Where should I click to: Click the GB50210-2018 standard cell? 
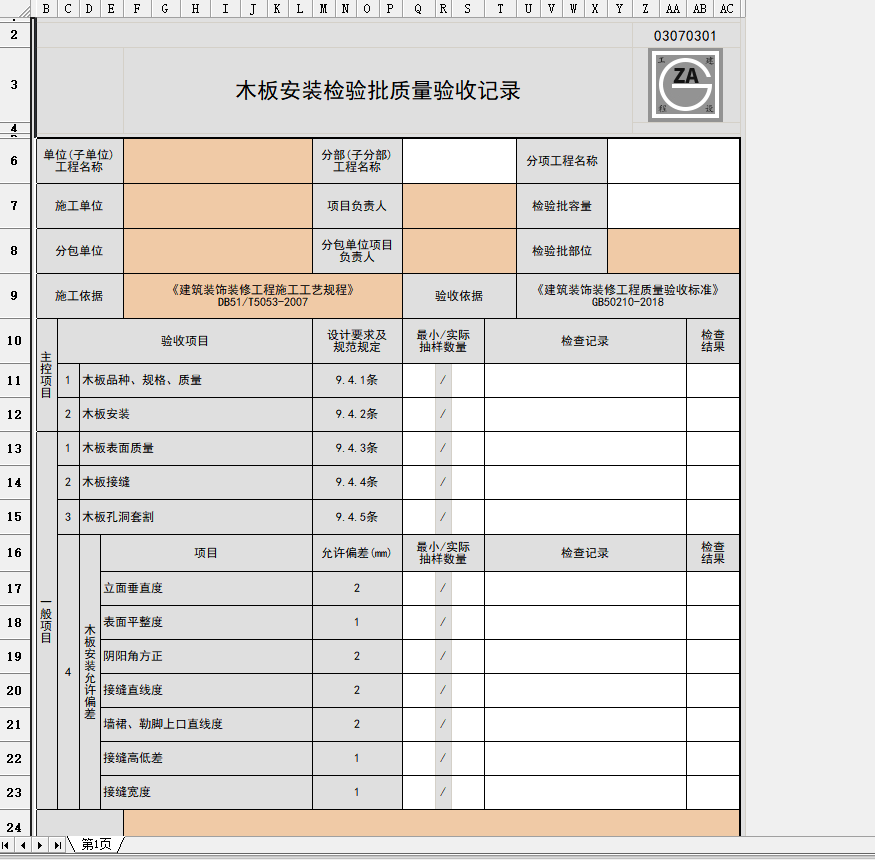[x=628, y=296]
